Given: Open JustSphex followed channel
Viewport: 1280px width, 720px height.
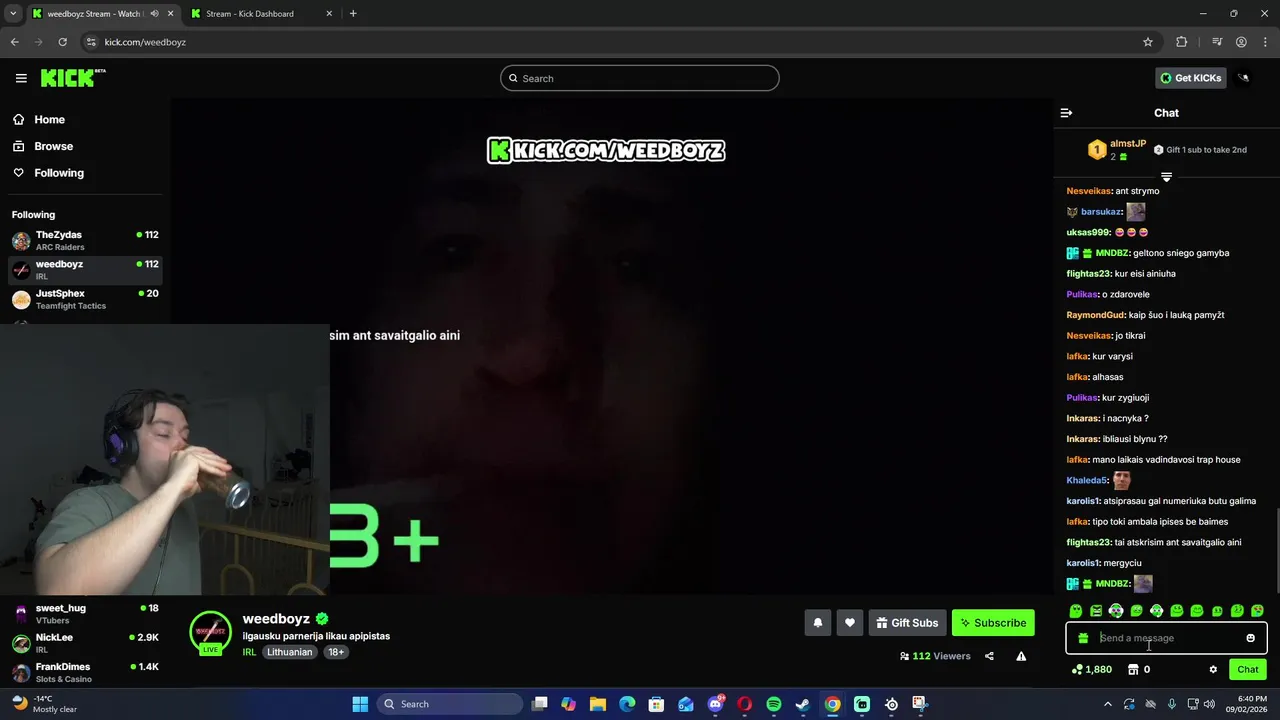Looking at the screenshot, I should [85, 299].
